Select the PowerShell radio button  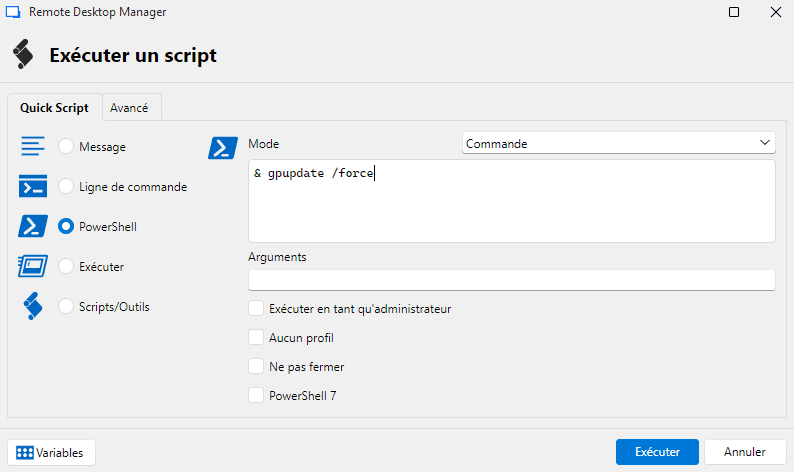coord(66,226)
